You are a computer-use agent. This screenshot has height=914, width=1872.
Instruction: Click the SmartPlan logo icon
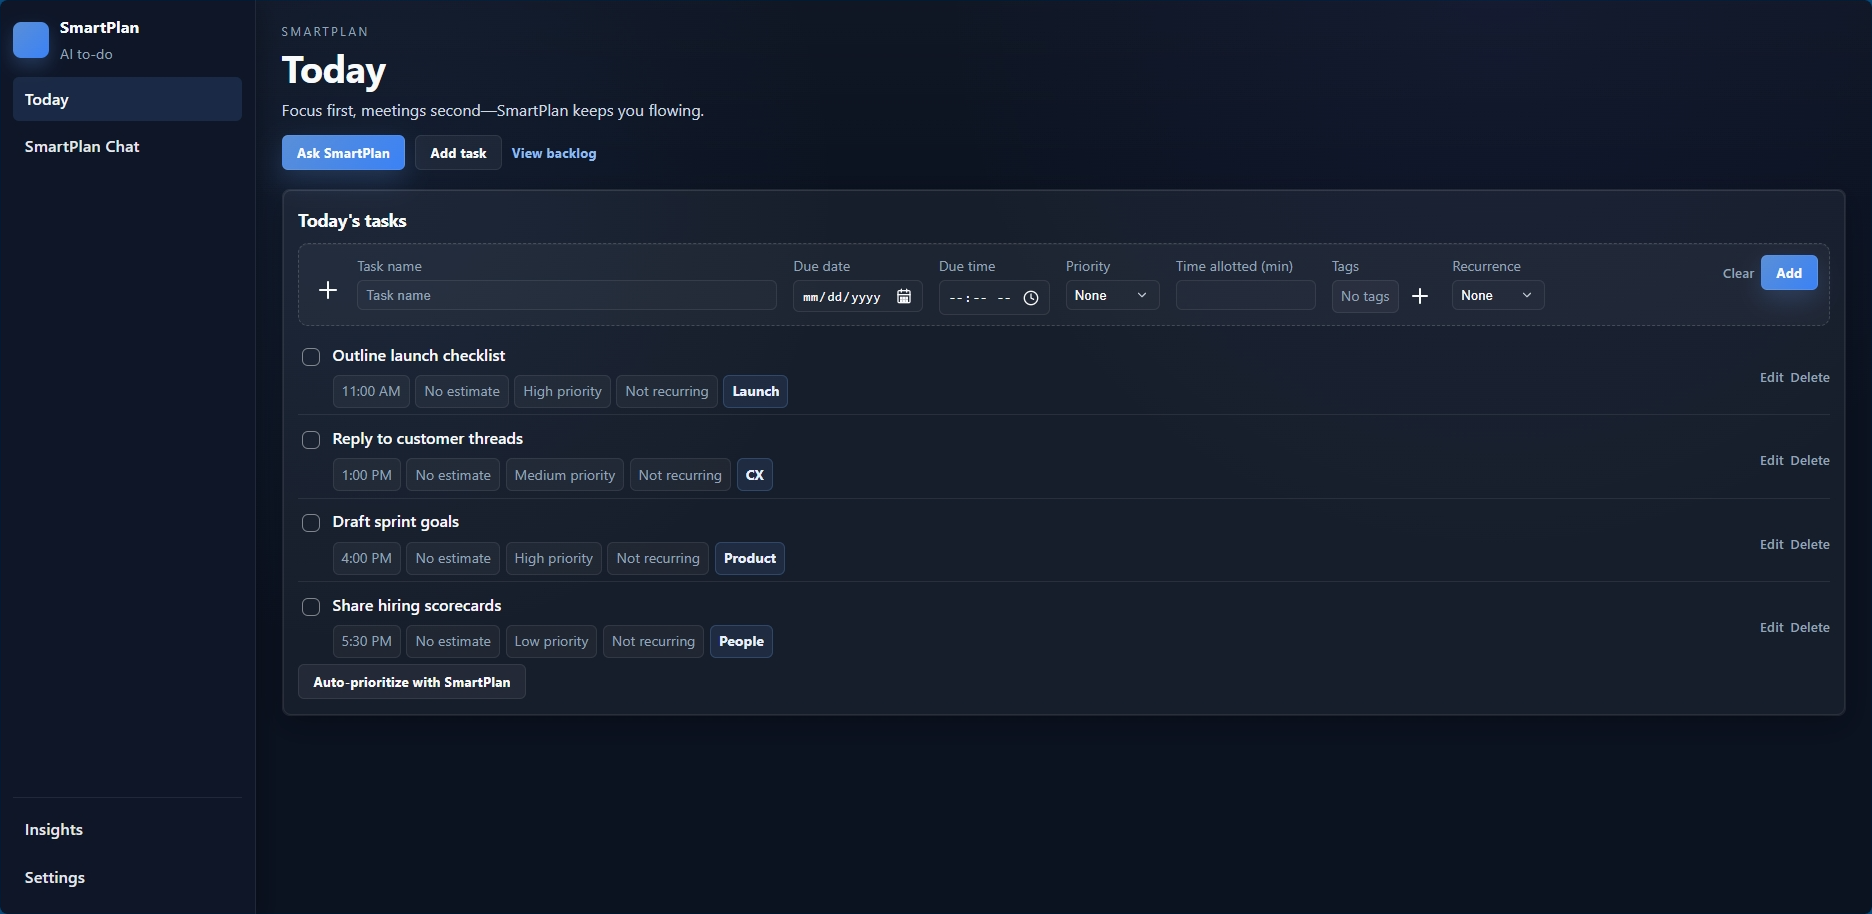(x=31, y=40)
